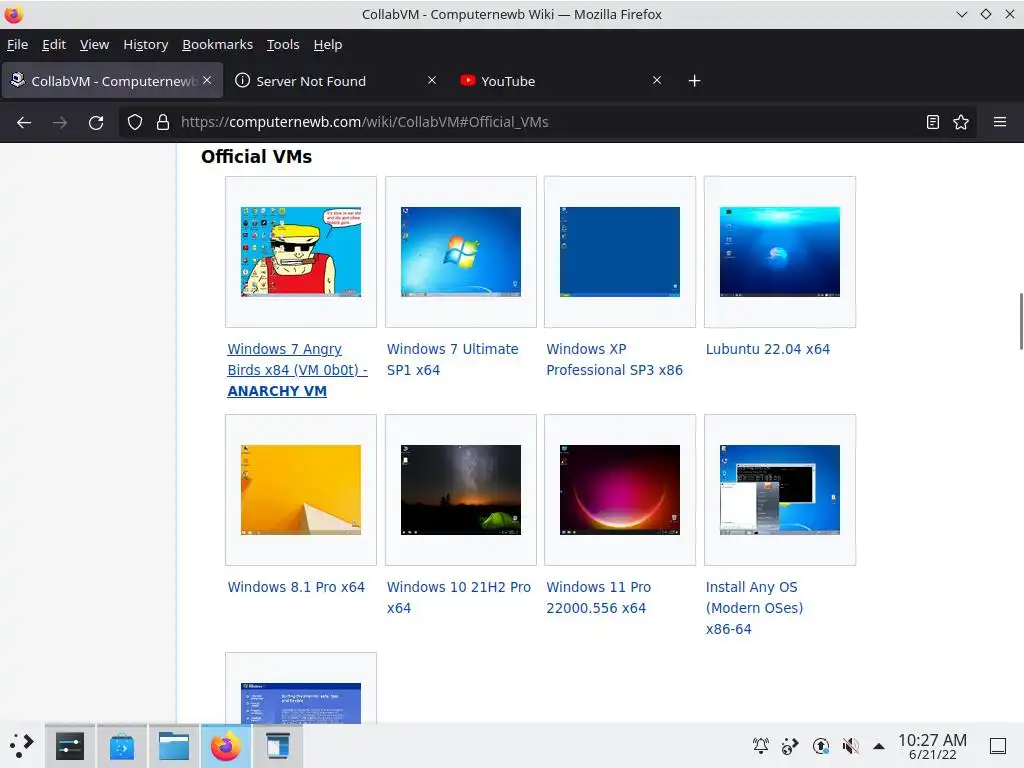Open Windows 11 Pro 22000.556 x64 link
Image resolution: width=1024 pixels, height=768 pixels.
pos(599,598)
